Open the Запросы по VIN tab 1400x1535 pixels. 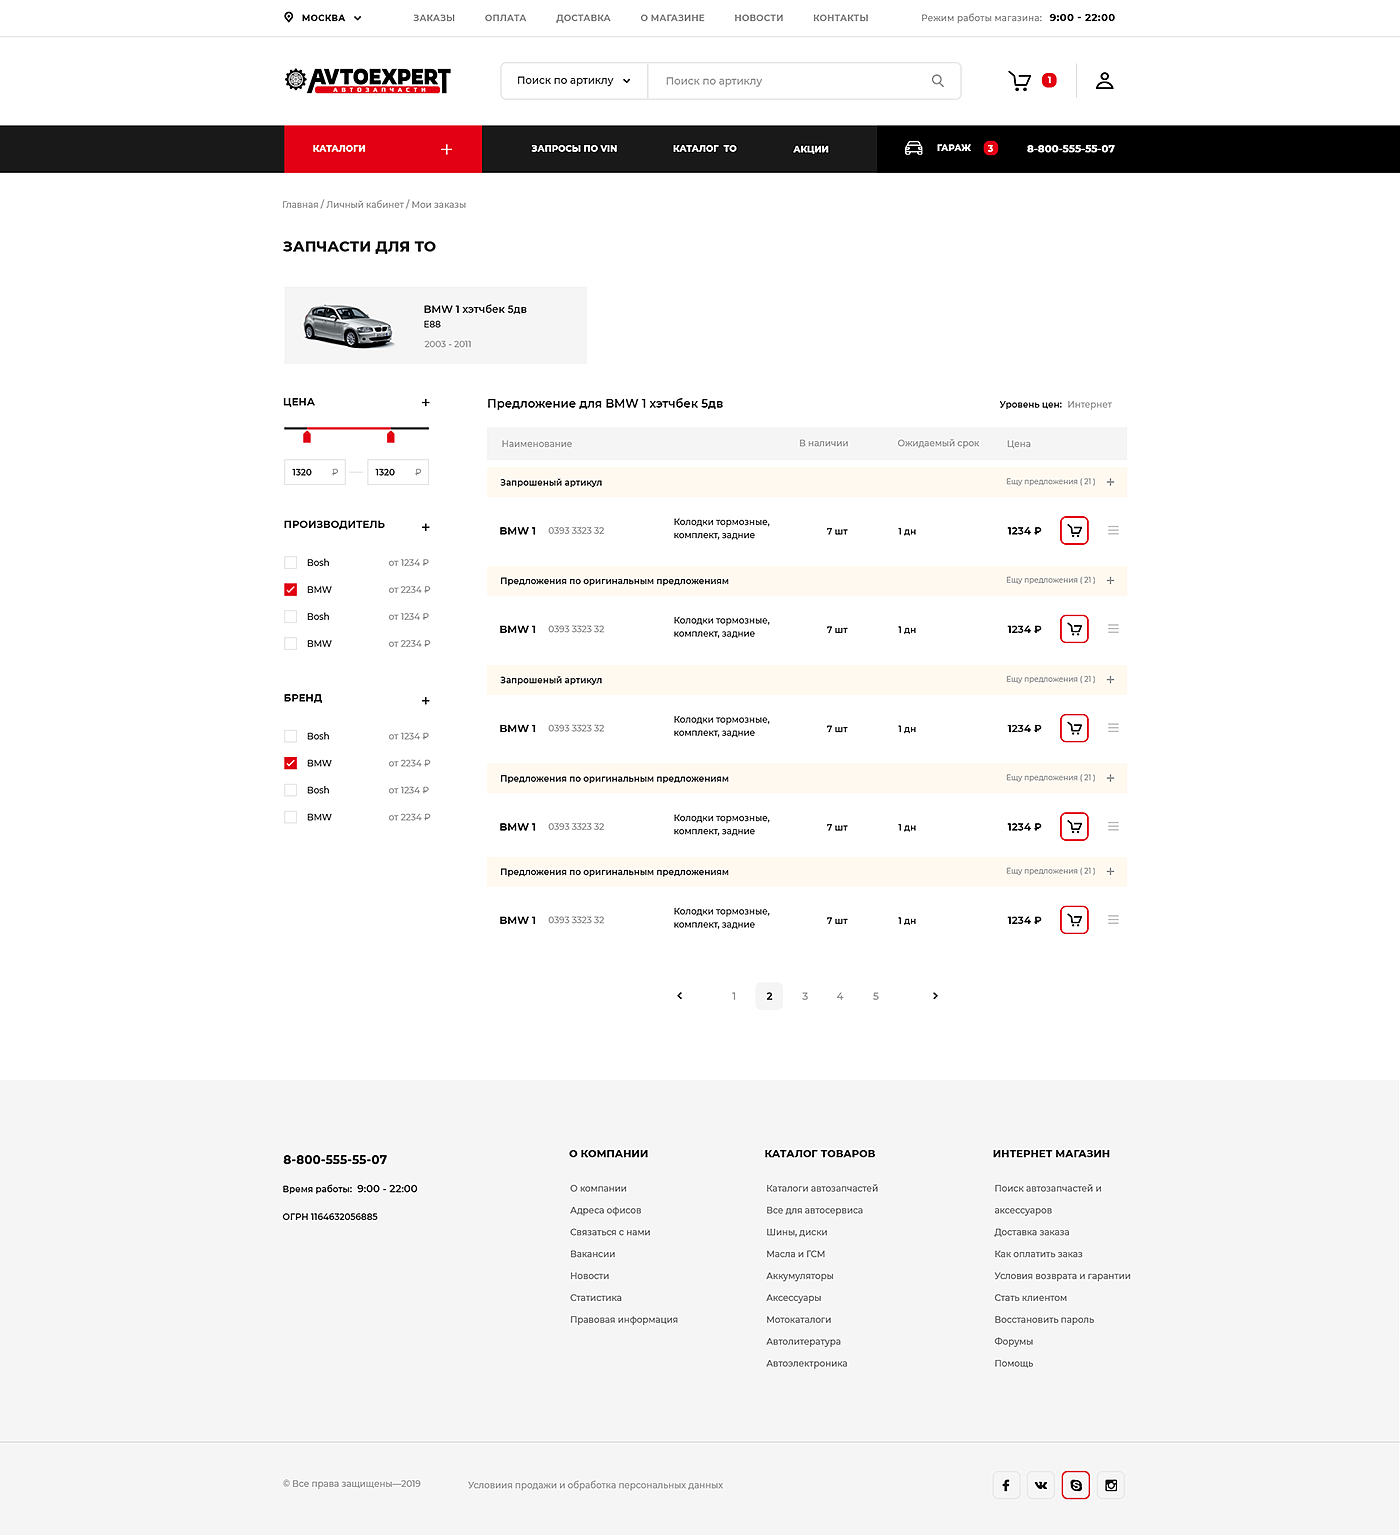(574, 149)
